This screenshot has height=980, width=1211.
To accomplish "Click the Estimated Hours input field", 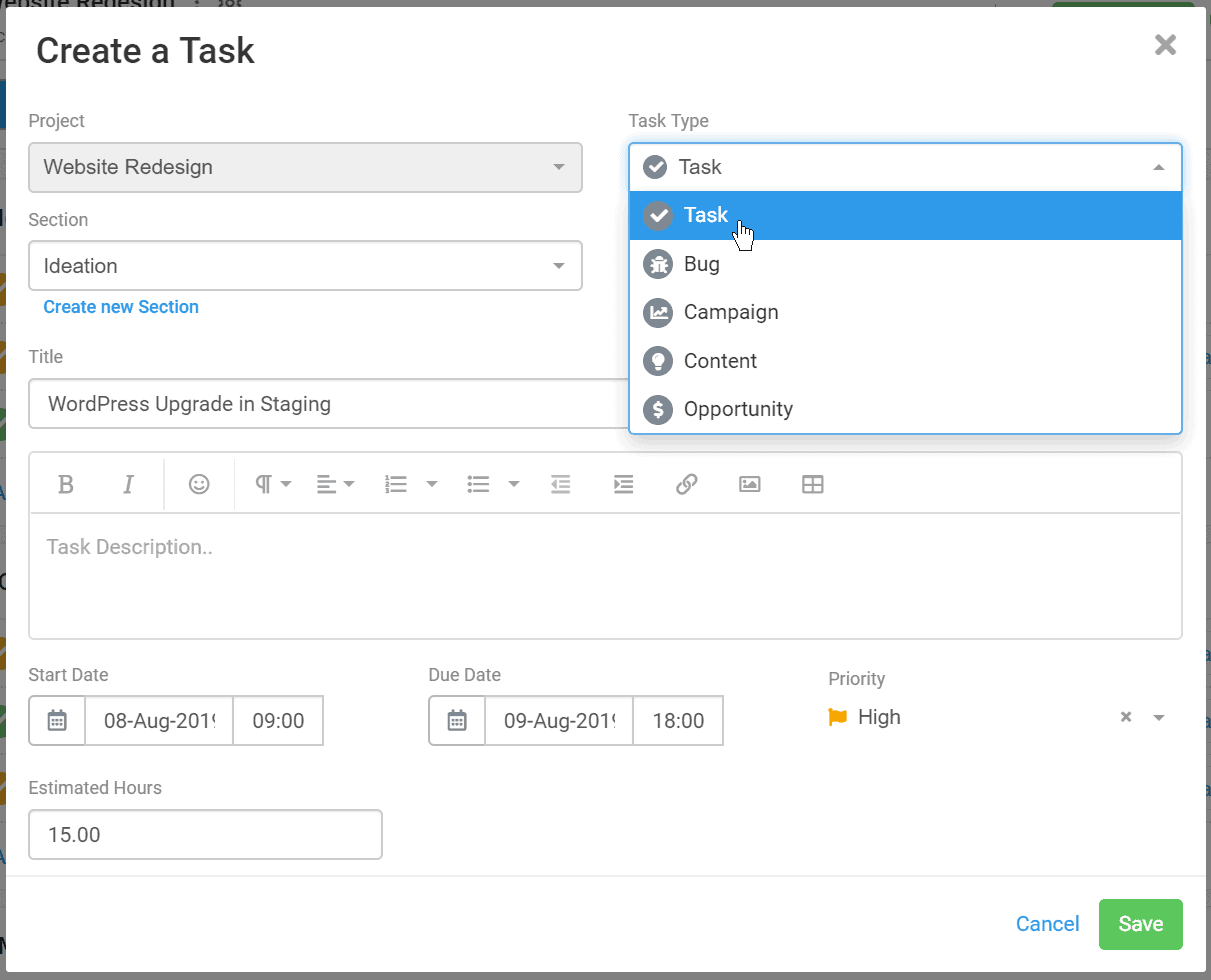I will click(x=205, y=835).
